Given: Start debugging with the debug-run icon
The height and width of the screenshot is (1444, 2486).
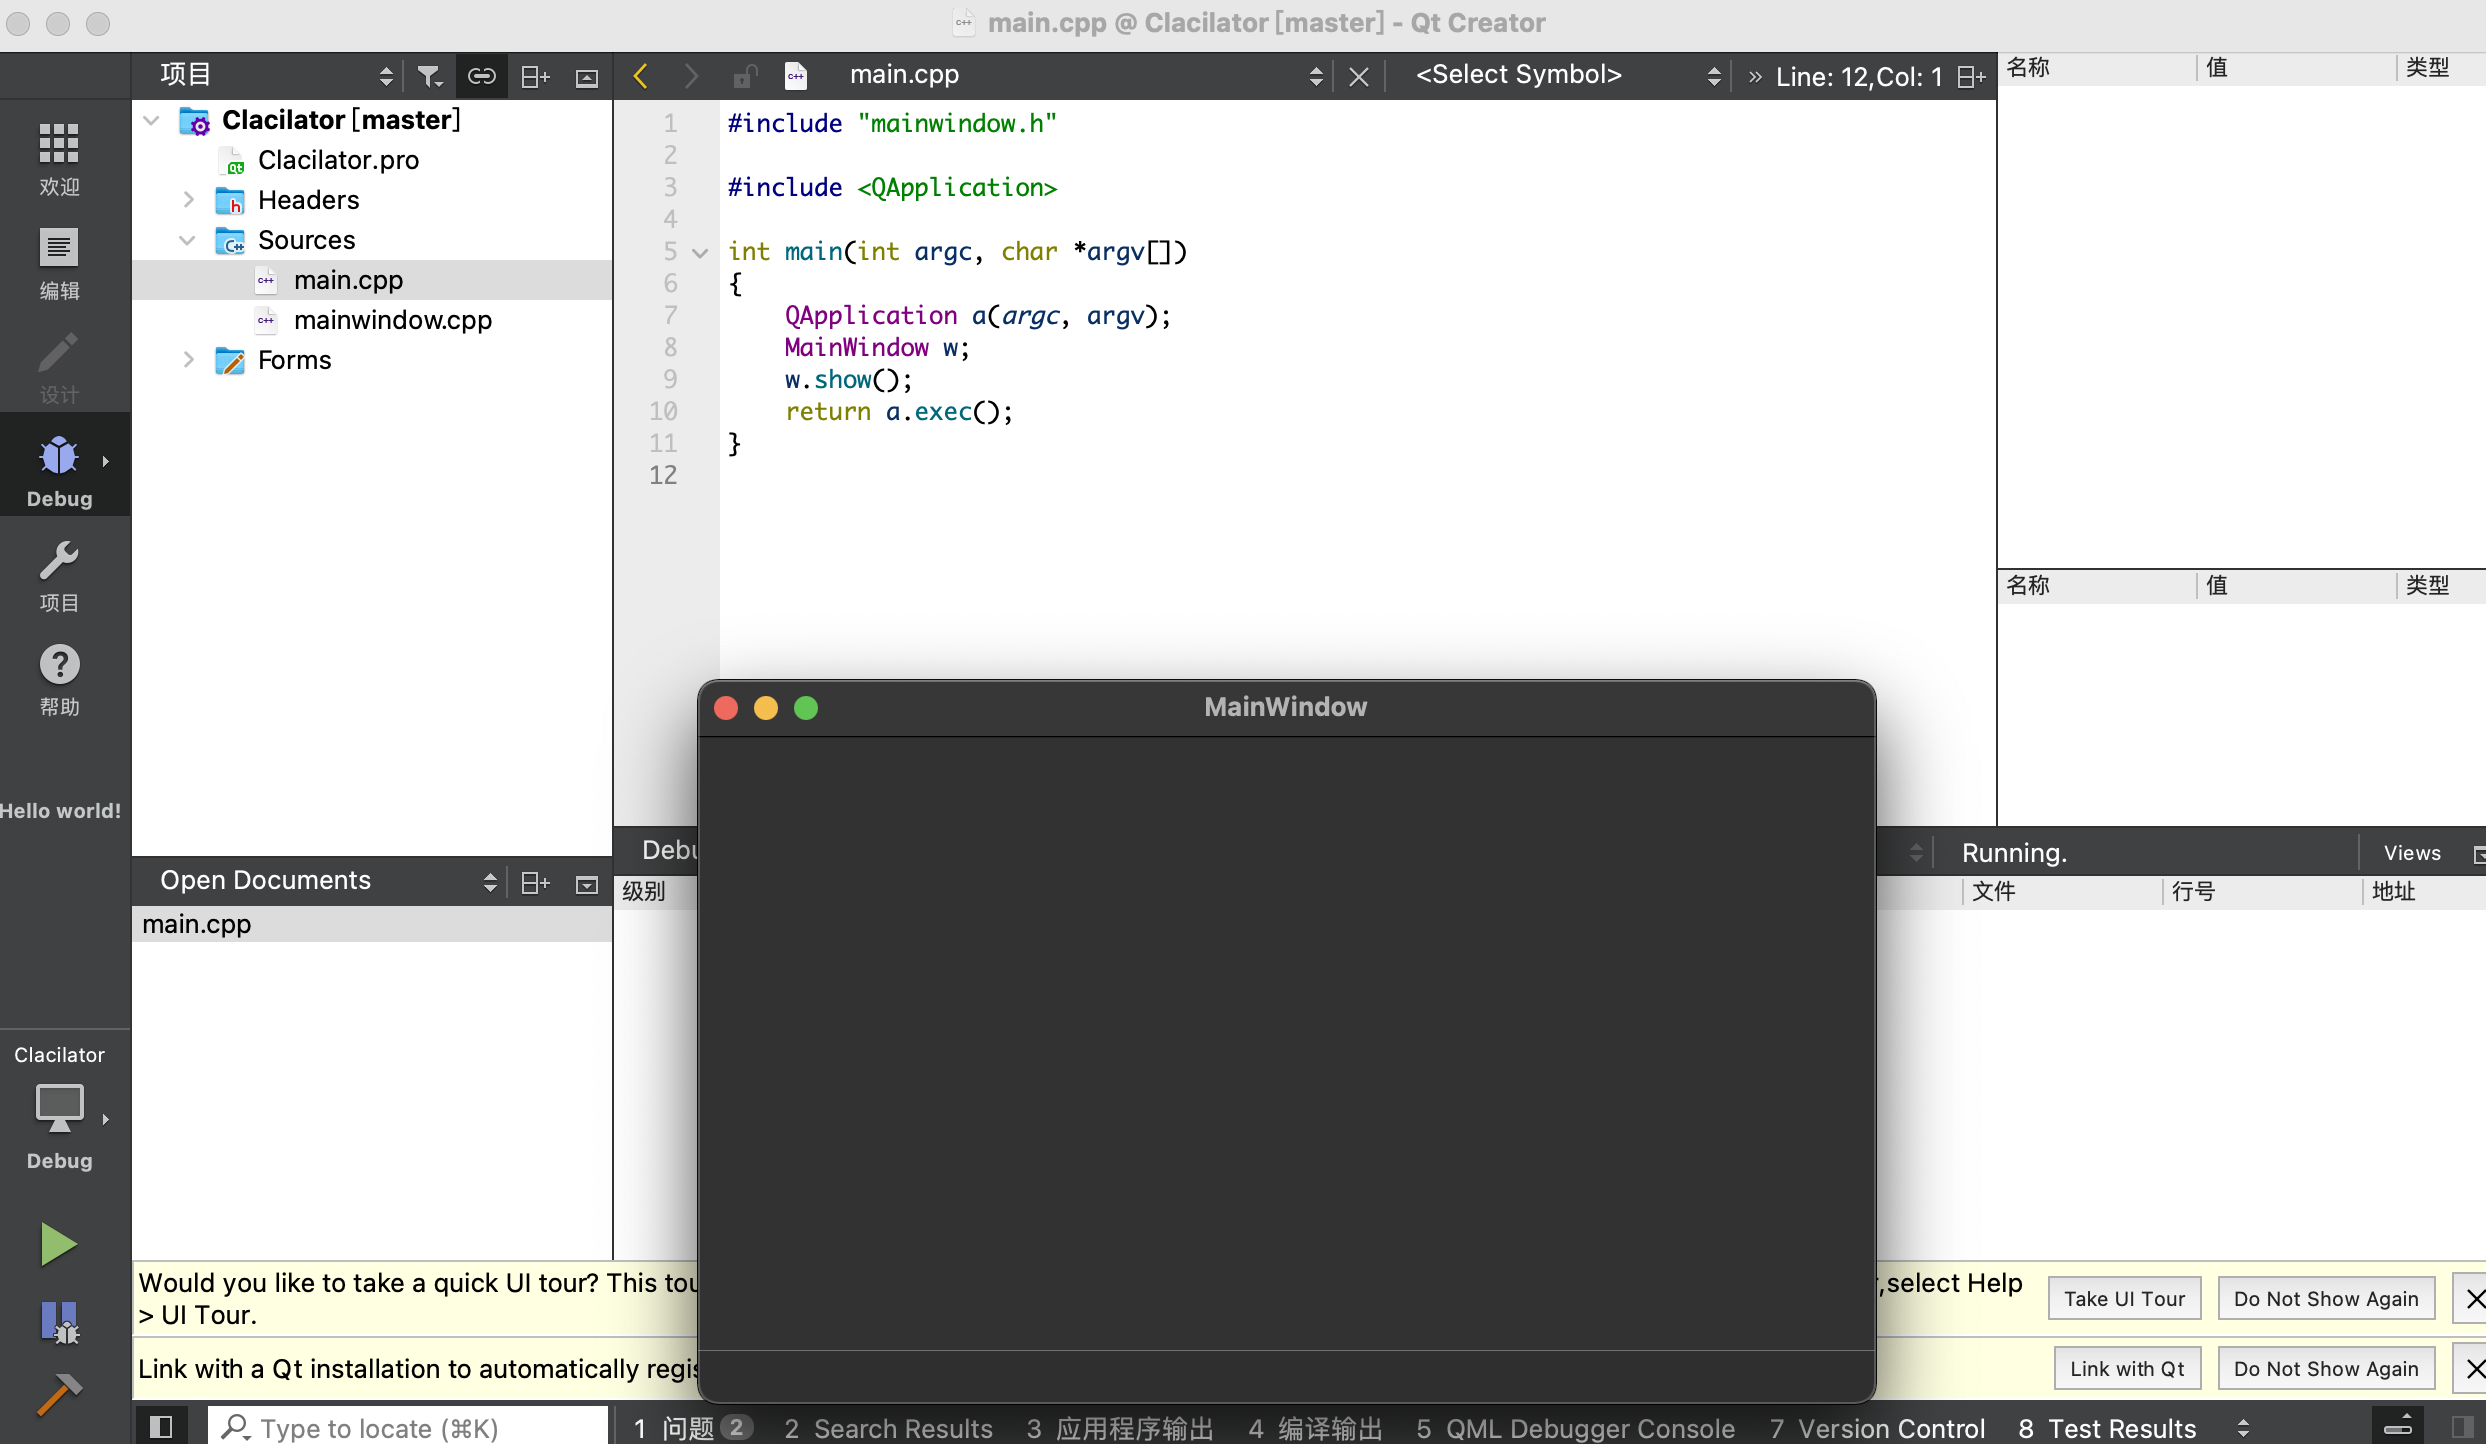Looking at the screenshot, I should 59,1322.
